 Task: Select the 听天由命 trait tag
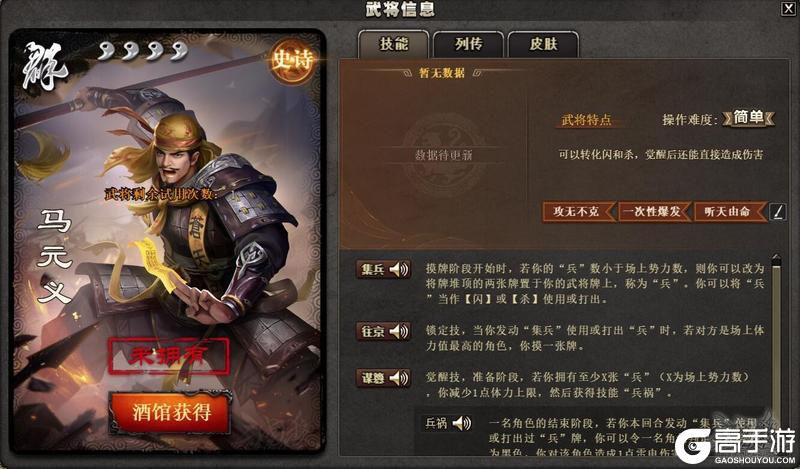730,212
